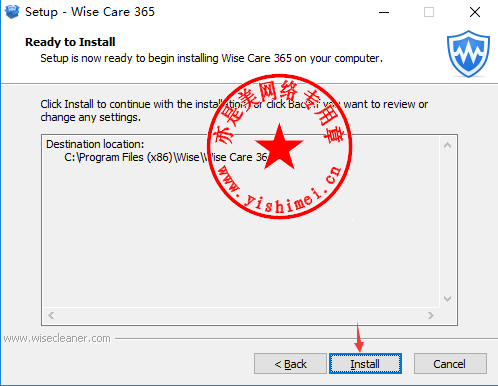Click the Wise Care 365 shield logo

(468, 54)
